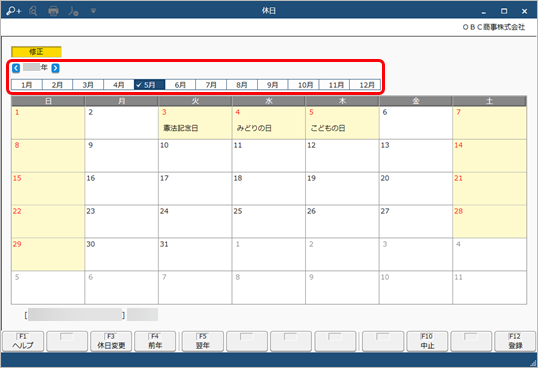Select the 憲法記念日 cell on day 3
The image size is (538, 368).
195,123
